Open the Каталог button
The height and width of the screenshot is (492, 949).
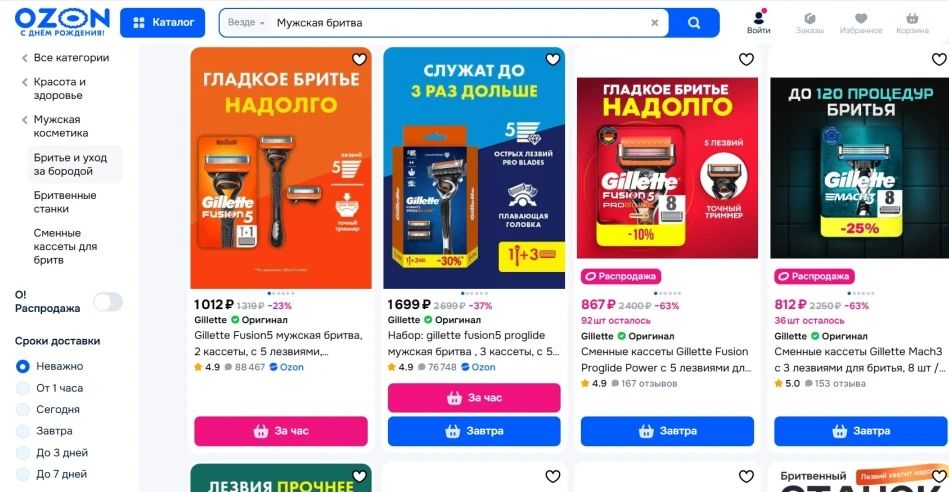coord(162,23)
